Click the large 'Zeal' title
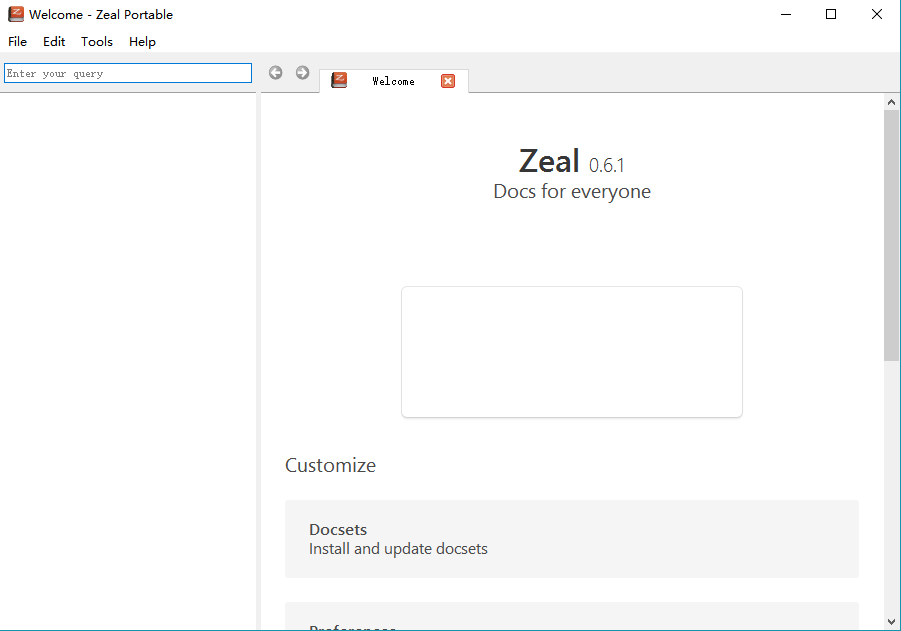Viewport: 901px width, 631px height. (549, 160)
